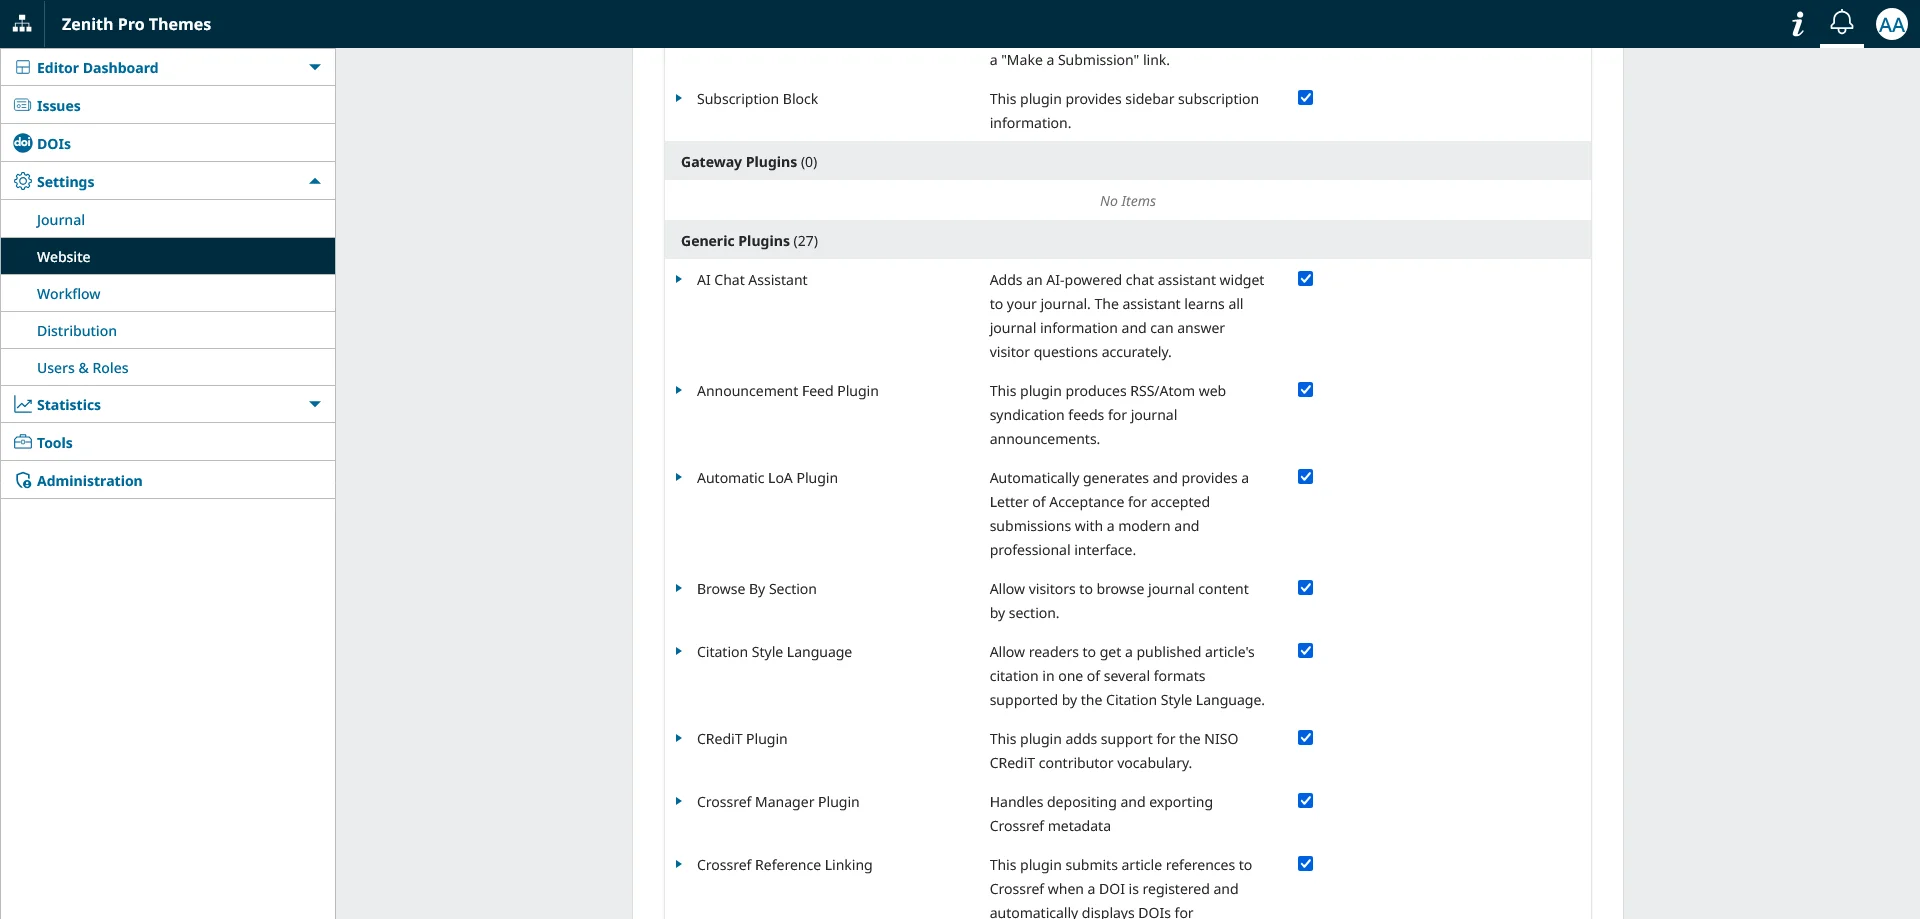The width and height of the screenshot is (1920, 919).
Task: Select Website settings item
Action: 168,256
